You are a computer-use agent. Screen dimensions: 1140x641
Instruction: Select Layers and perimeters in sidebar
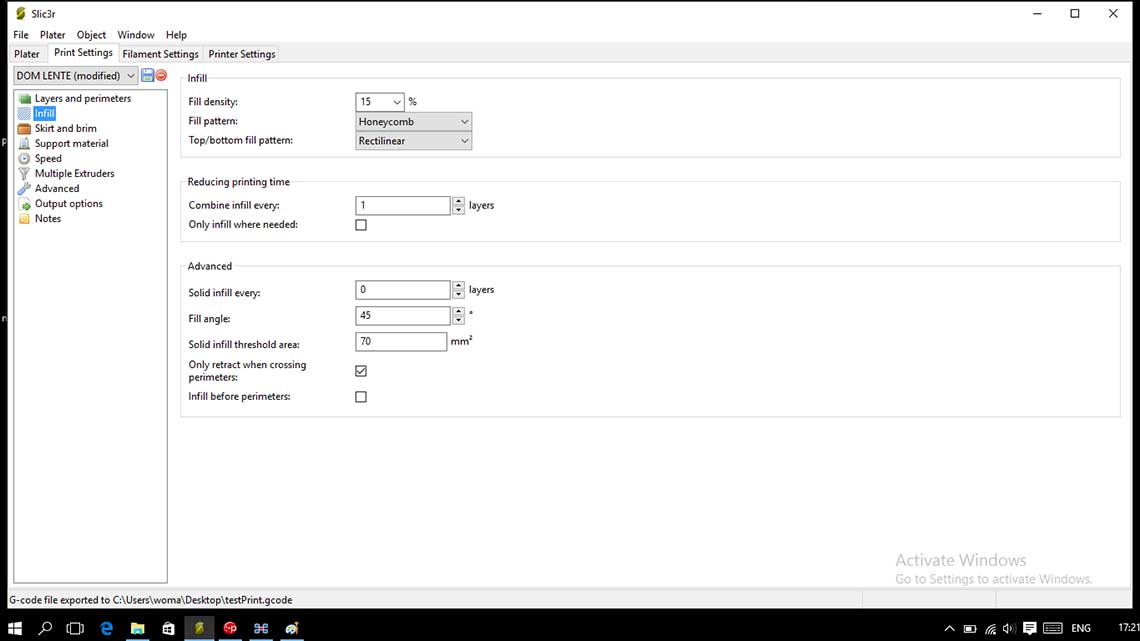pyautogui.click(x=83, y=98)
